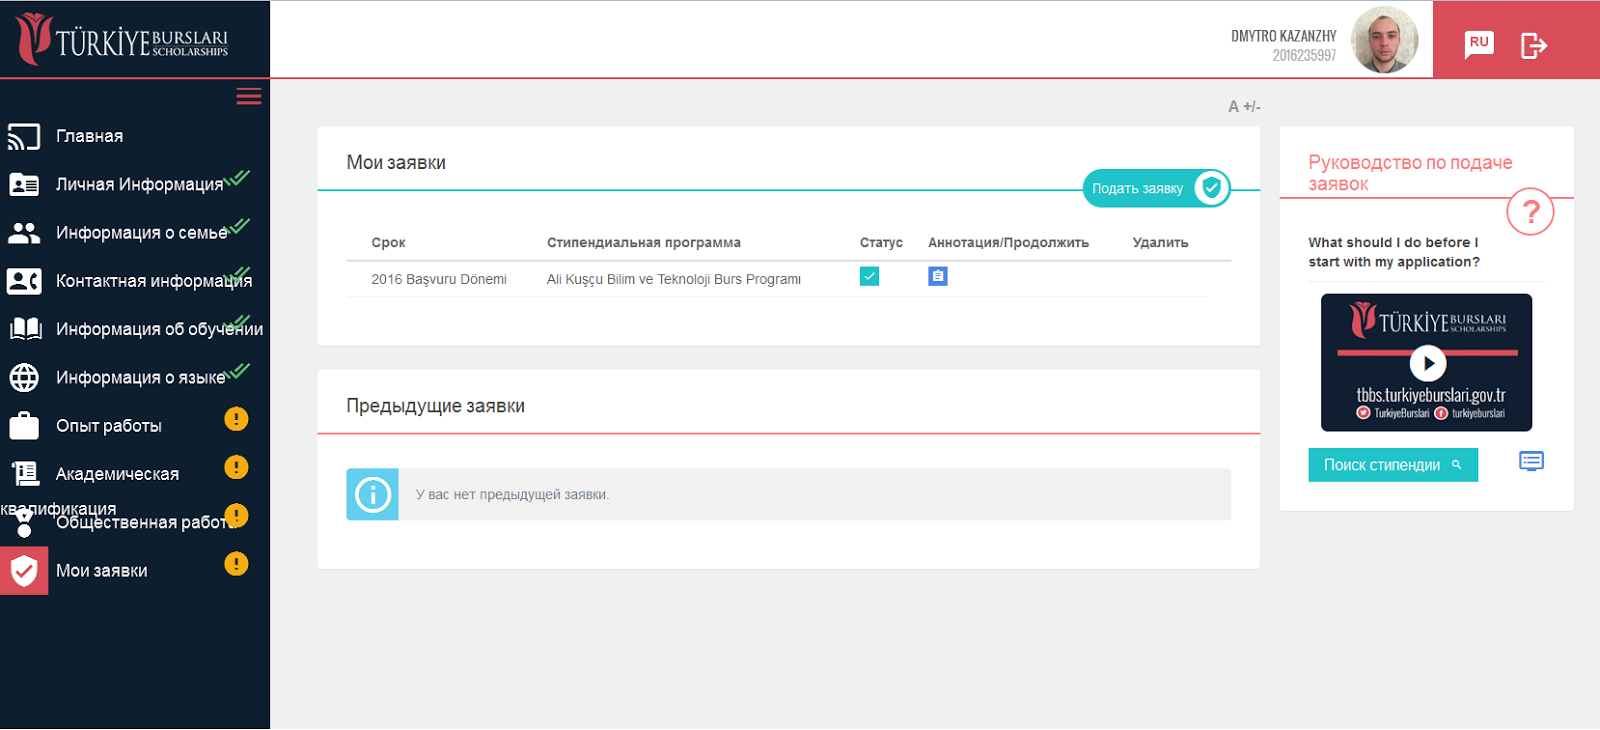The image size is (1600, 730).
Task: Click the Контактная информация phone-card icon
Action: 24,281
